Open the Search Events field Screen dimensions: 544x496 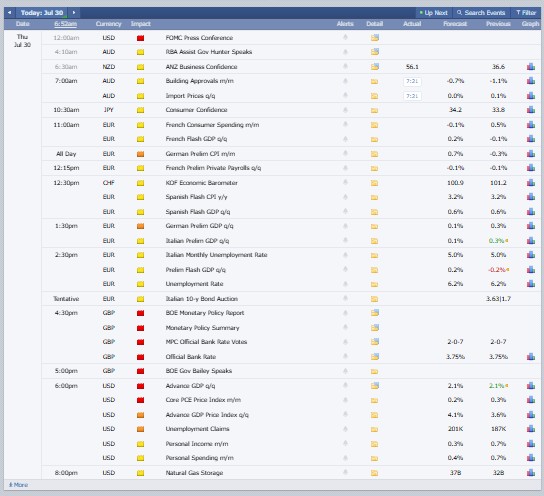[481, 13]
